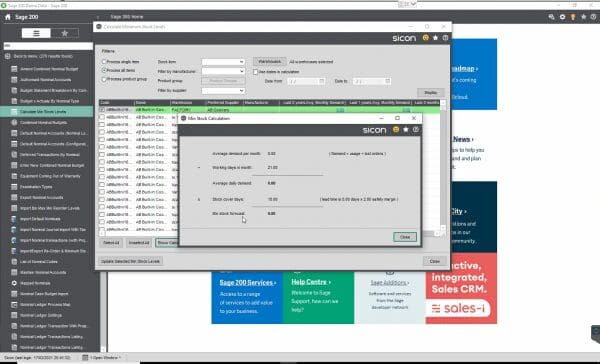Tick the second row checkbox in stock grid
Image resolution: width=600 pixels, height=364 pixels.
coord(102,117)
